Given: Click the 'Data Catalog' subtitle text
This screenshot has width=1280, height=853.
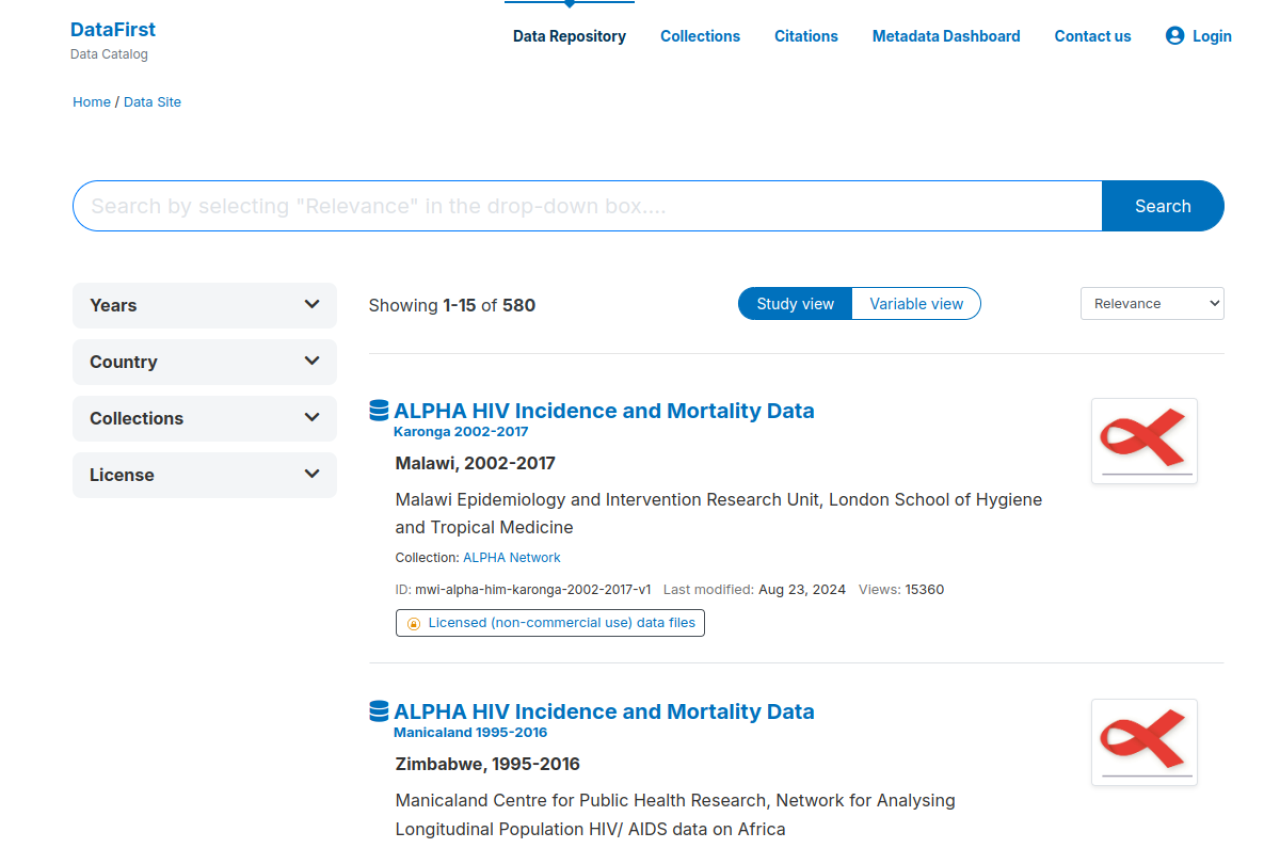Looking at the screenshot, I should 109,54.
